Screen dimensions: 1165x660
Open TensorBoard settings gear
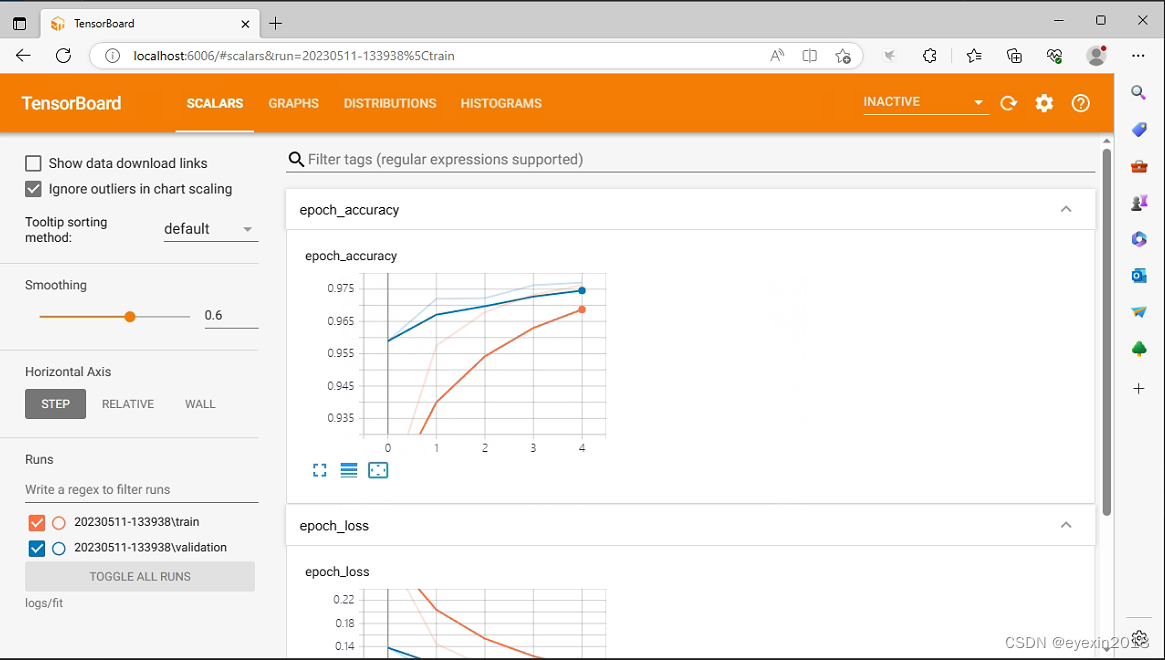click(x=1044, y=103)
